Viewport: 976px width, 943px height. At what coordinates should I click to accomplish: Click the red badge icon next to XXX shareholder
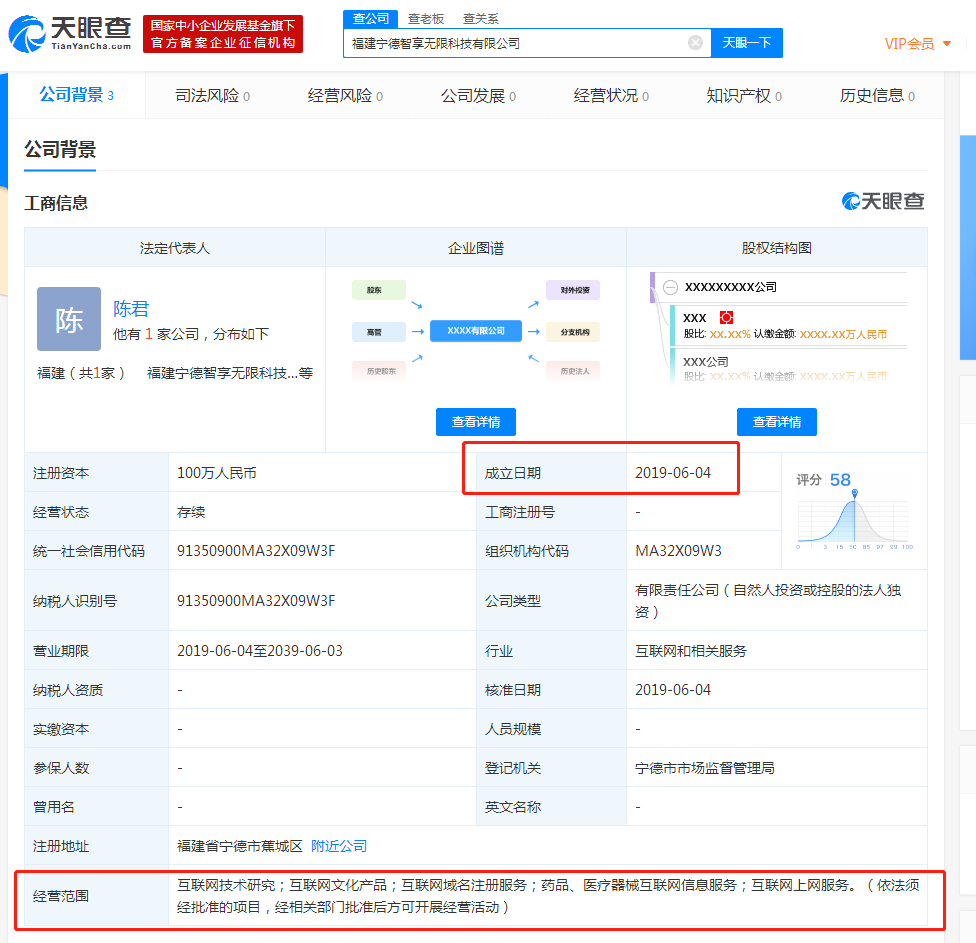click(727, 317)
